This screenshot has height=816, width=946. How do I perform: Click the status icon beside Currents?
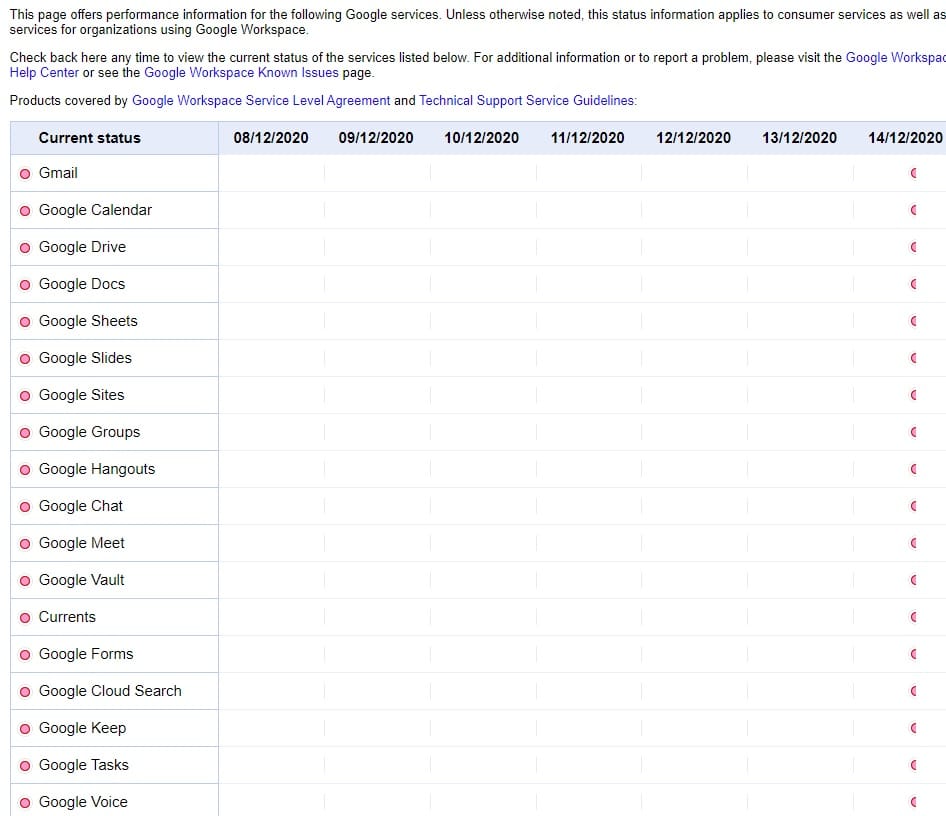click(25, 618)
